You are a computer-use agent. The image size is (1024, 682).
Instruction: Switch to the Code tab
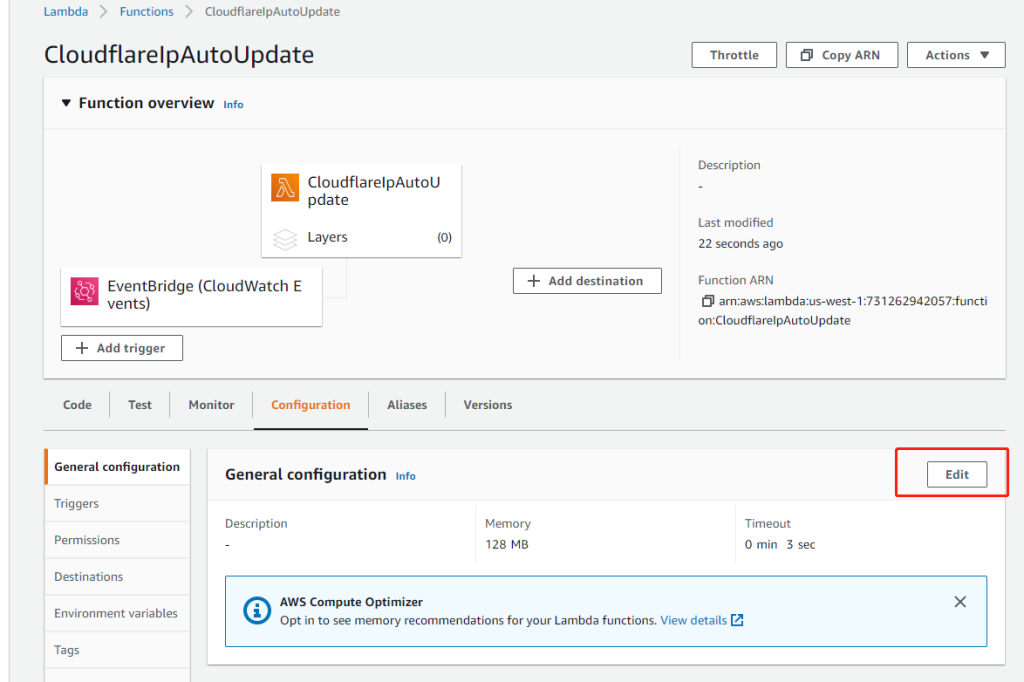coord(77,405)
